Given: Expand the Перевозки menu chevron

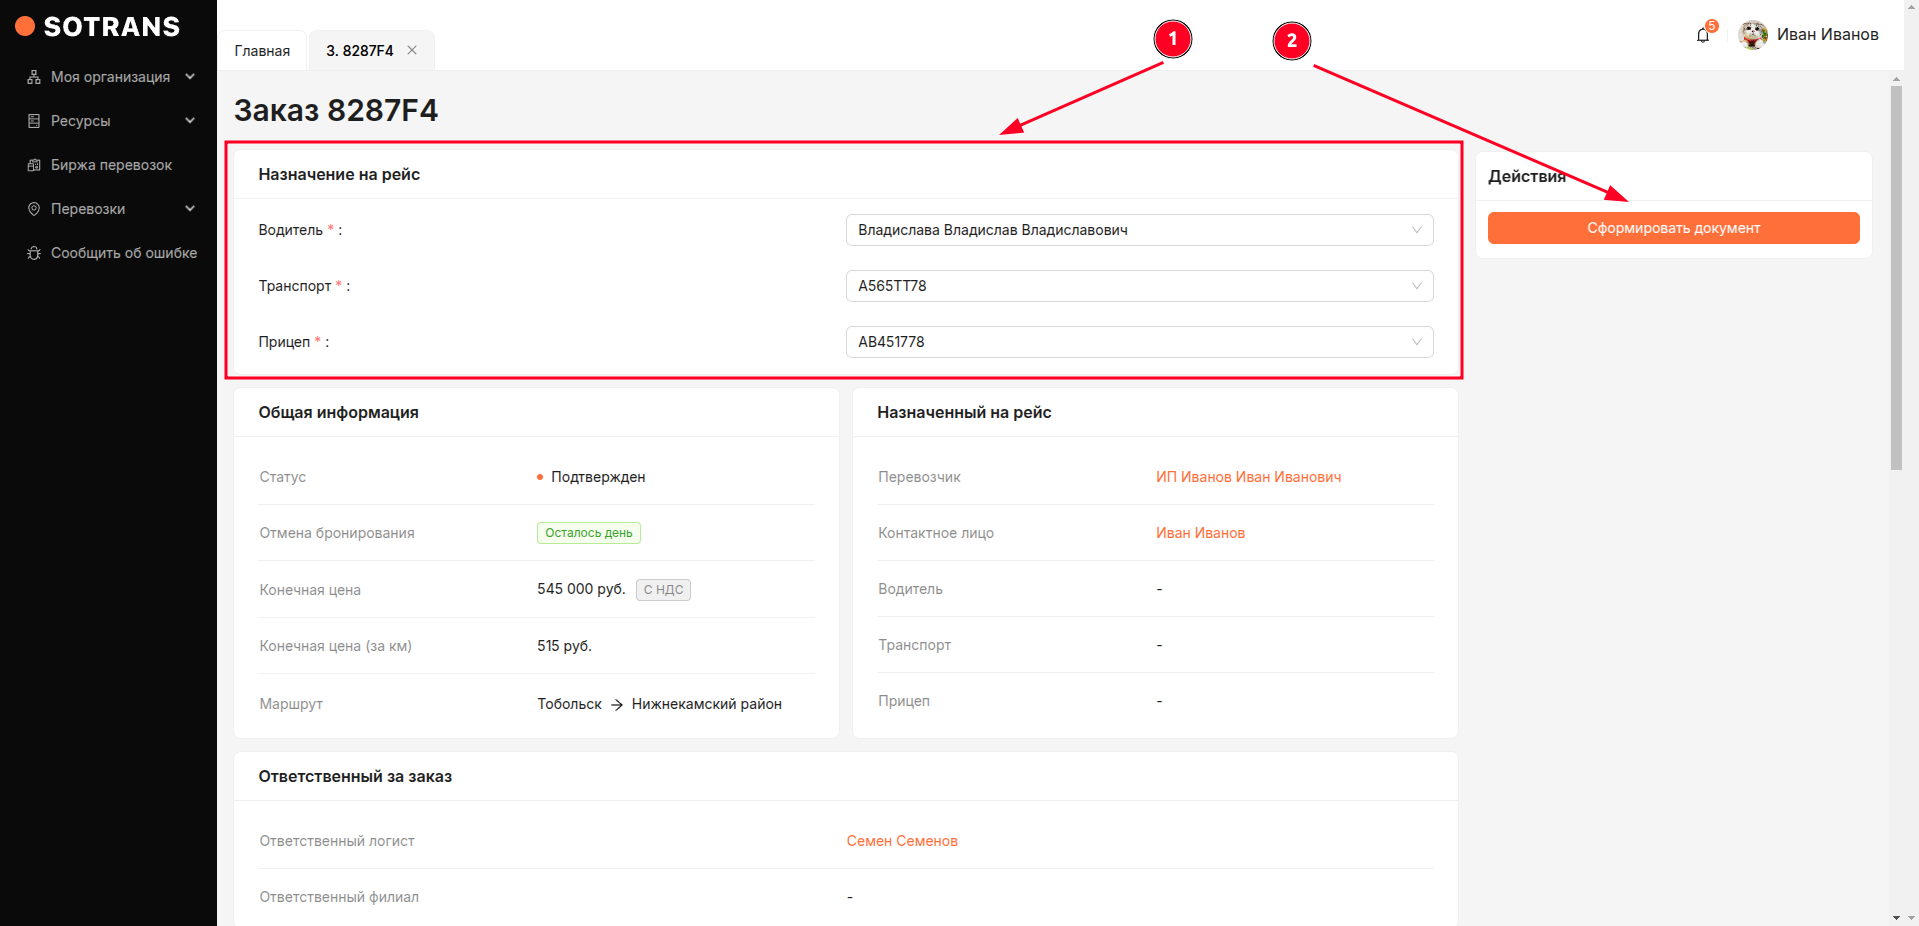Looking at the screenshot, I should pyautogui.click(x=190, y=209).
